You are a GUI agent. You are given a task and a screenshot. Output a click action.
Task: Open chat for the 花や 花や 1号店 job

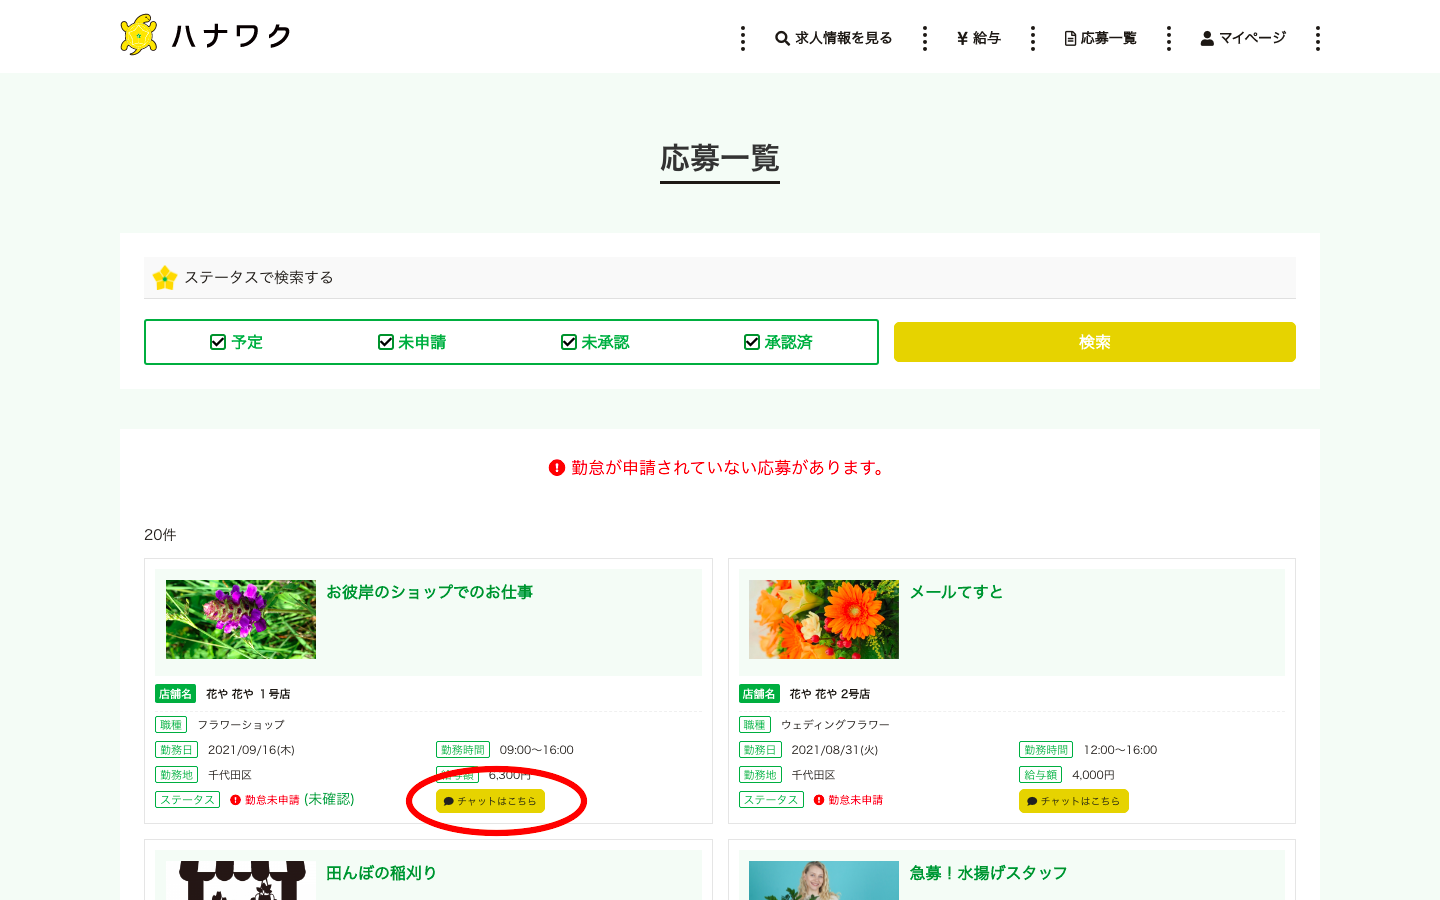tap(490, 801)
